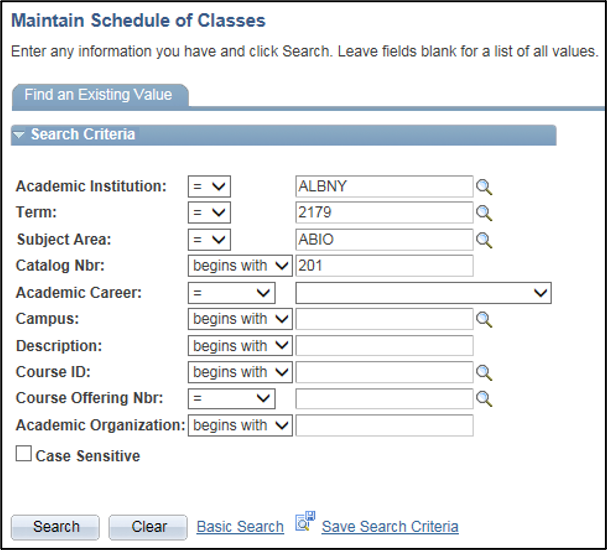Image resolution: width=608 pixels, height=552 pixels.
Task: Open the Catalog Nbr operator dropdown
Action: (240, 266)
